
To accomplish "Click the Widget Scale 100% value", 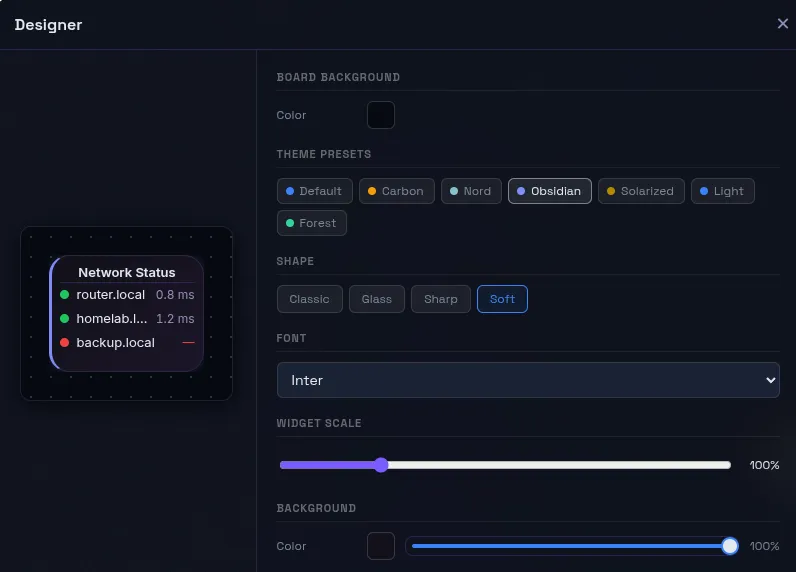I will 764,465.
